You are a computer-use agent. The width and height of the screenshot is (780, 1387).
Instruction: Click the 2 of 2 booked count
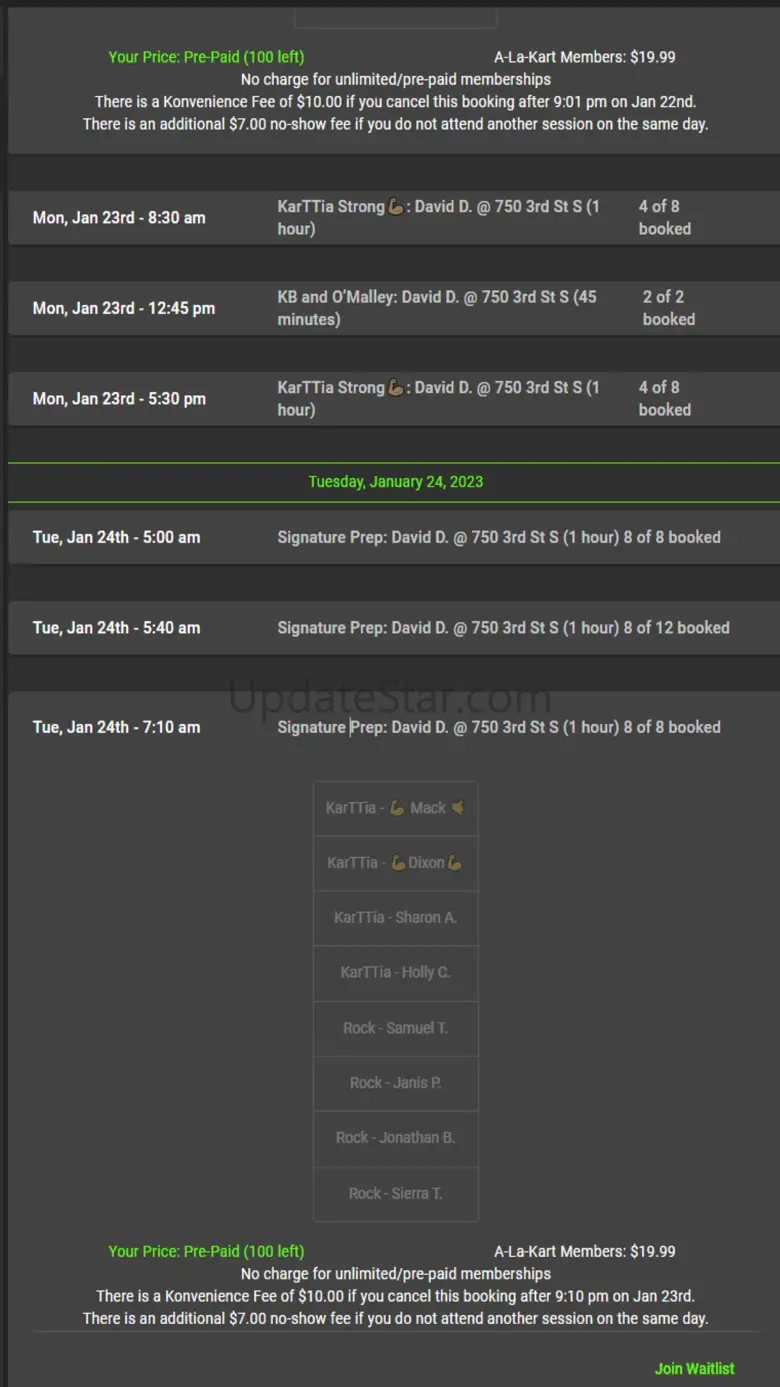click(669, 308)
